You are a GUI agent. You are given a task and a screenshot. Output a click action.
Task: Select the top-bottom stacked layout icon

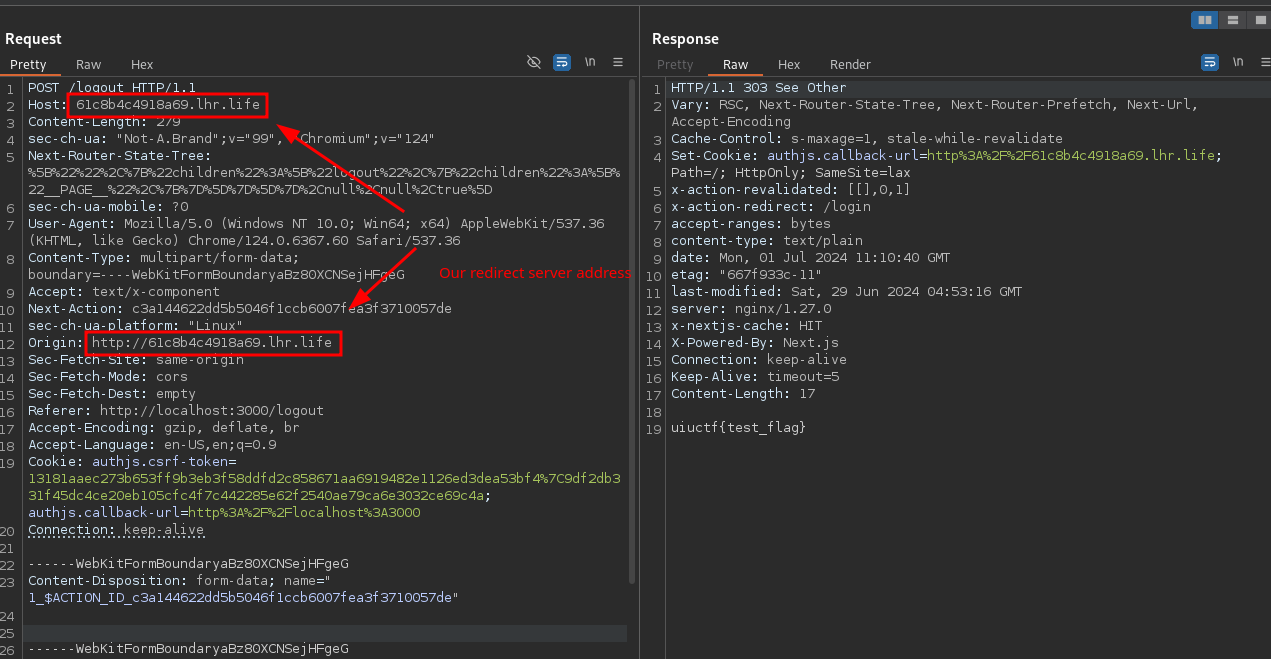tap(1232, 19)
